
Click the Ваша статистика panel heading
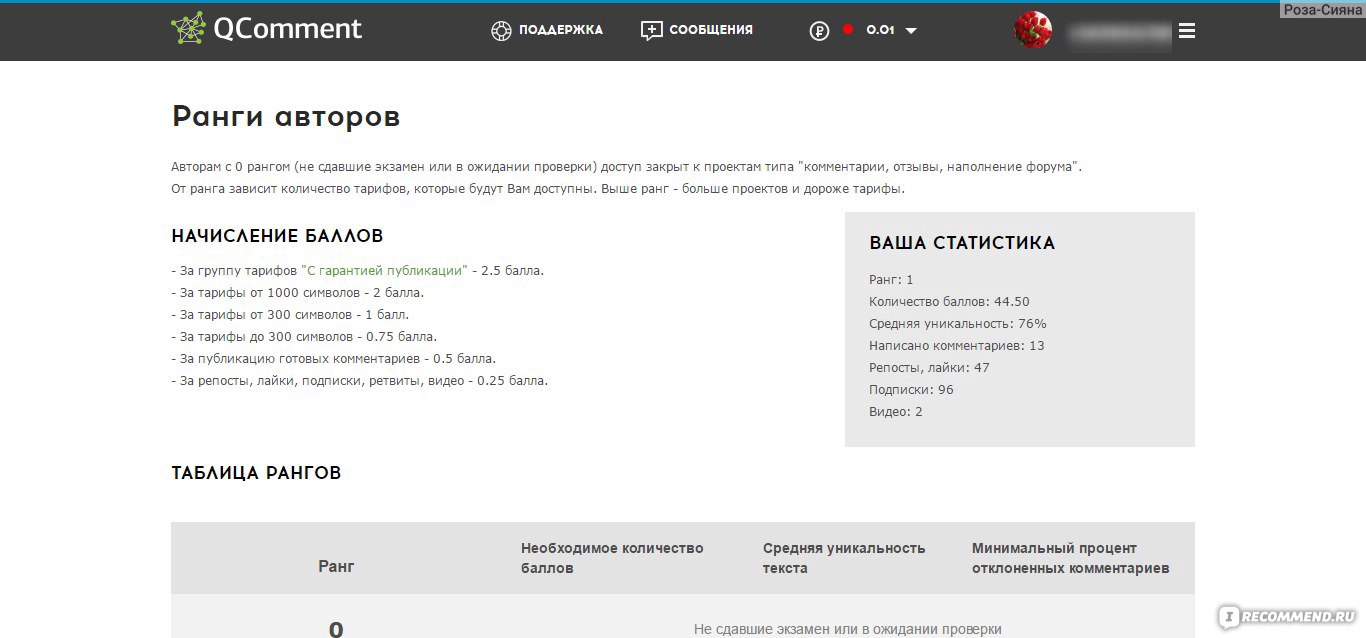click(962, 243)
